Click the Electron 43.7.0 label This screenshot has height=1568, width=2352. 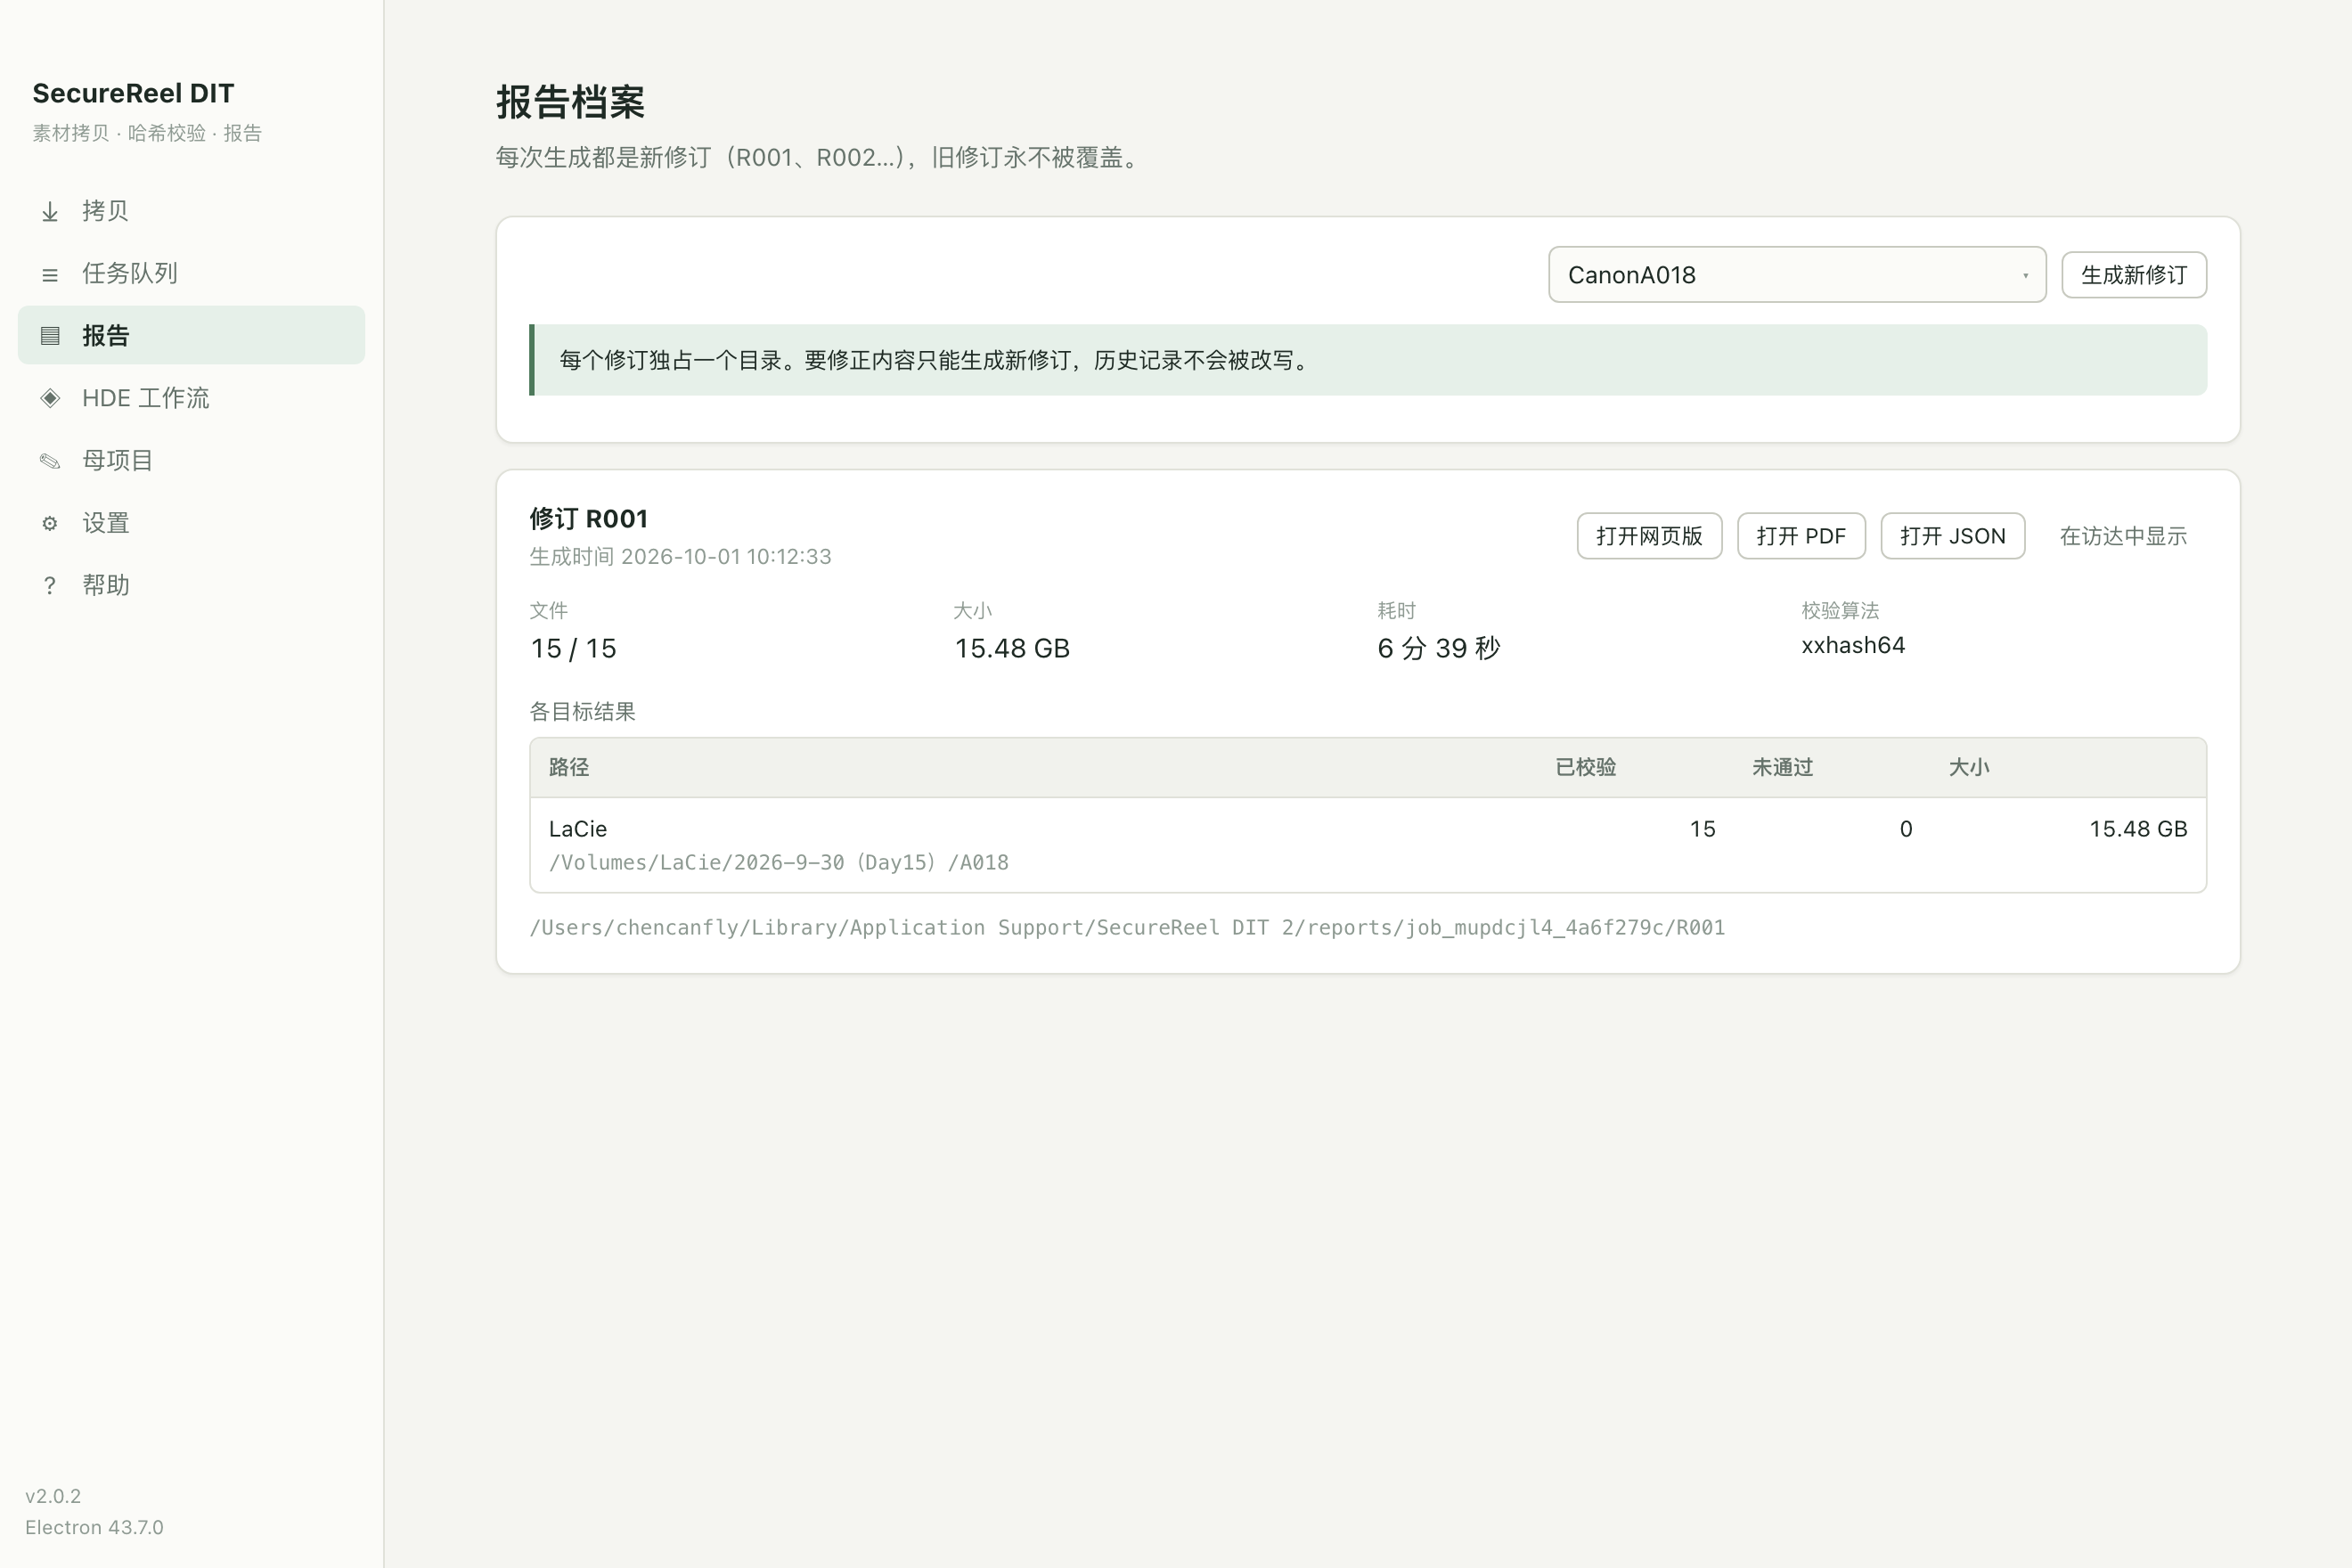[94, 1527]
